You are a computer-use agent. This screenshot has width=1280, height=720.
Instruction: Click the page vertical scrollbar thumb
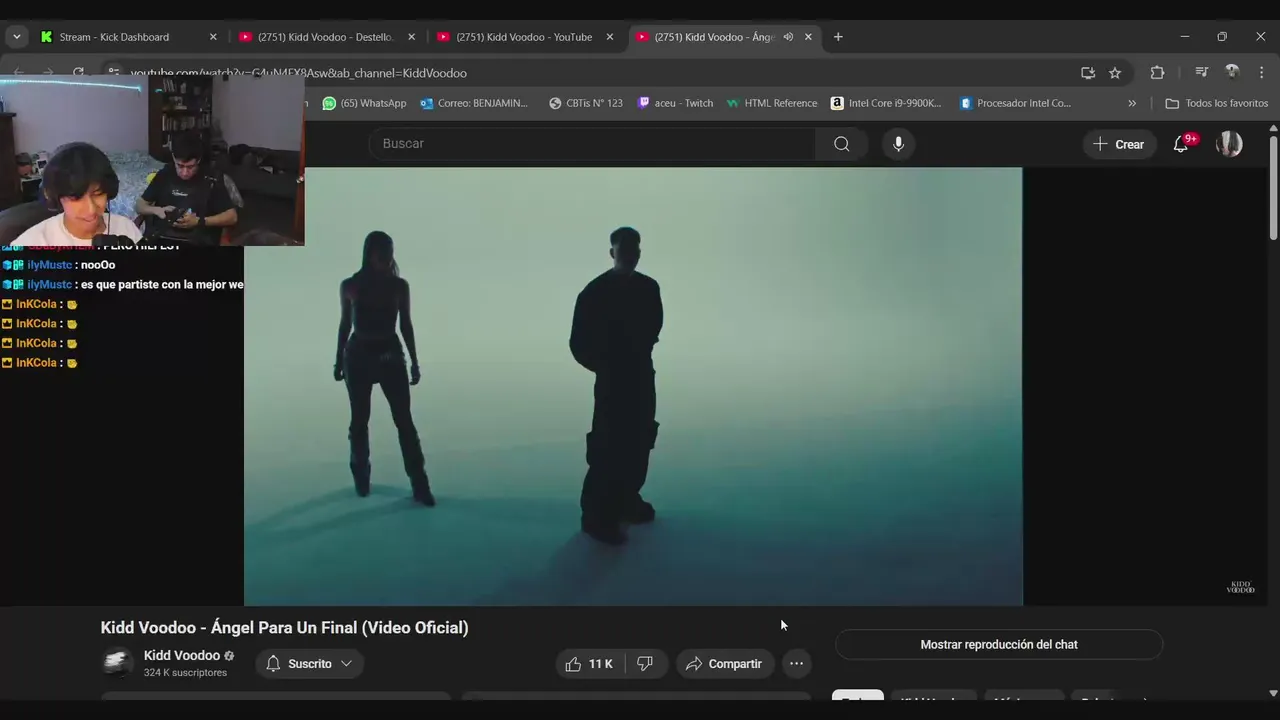(1273, 188)
